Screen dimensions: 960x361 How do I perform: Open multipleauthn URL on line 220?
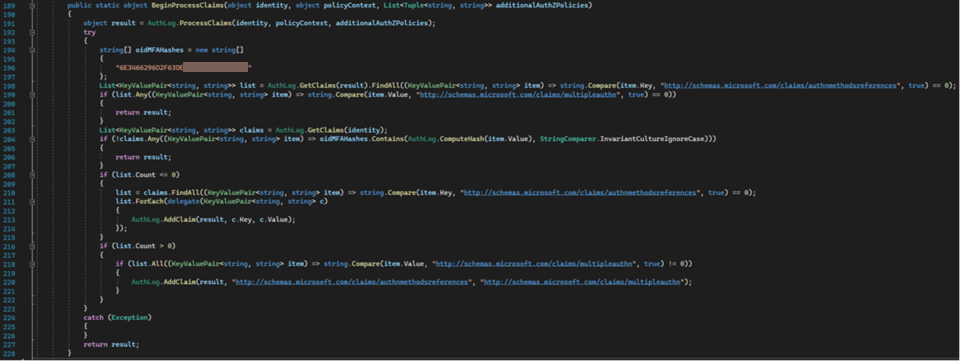(583, 281)
